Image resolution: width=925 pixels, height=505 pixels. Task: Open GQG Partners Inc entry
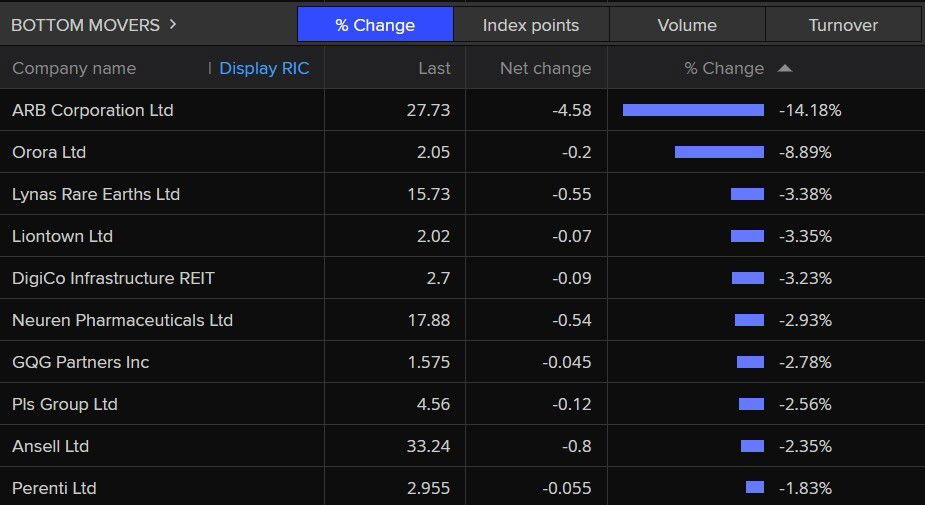coord(80,362)
